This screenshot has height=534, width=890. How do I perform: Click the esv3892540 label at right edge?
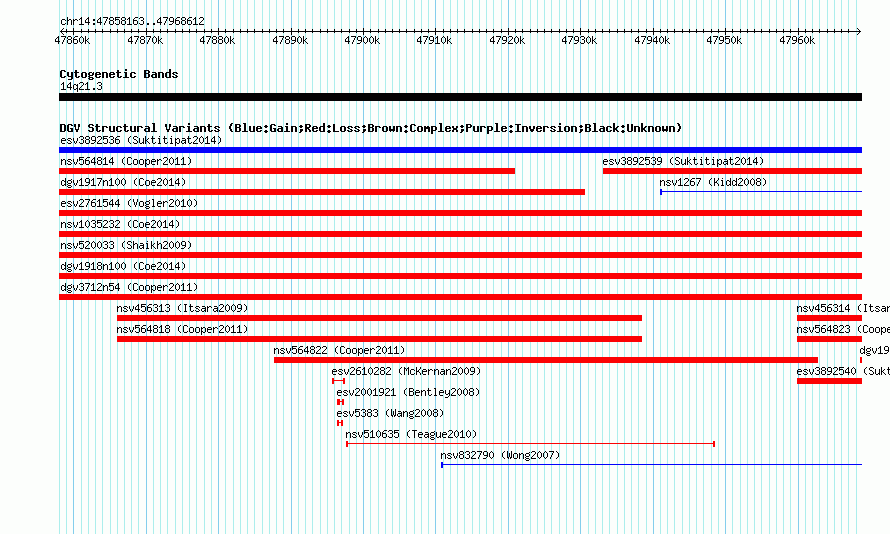842,371
